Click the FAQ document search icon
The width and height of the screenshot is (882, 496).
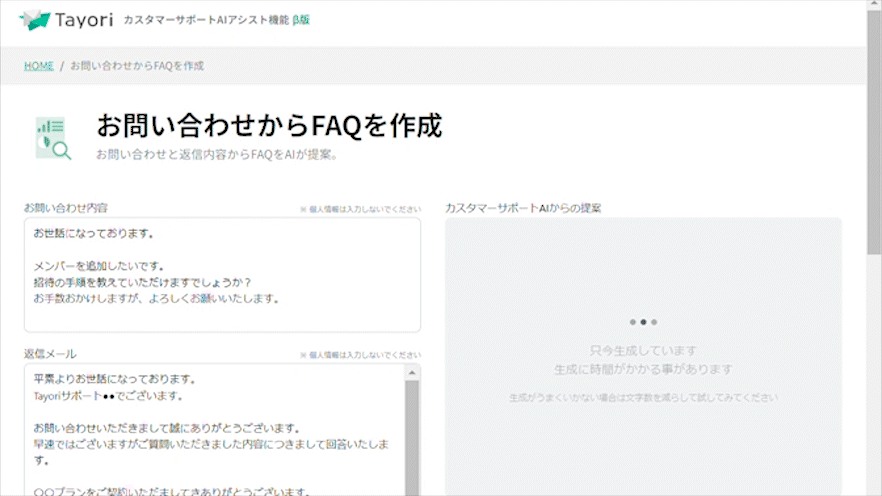point(53,139)
